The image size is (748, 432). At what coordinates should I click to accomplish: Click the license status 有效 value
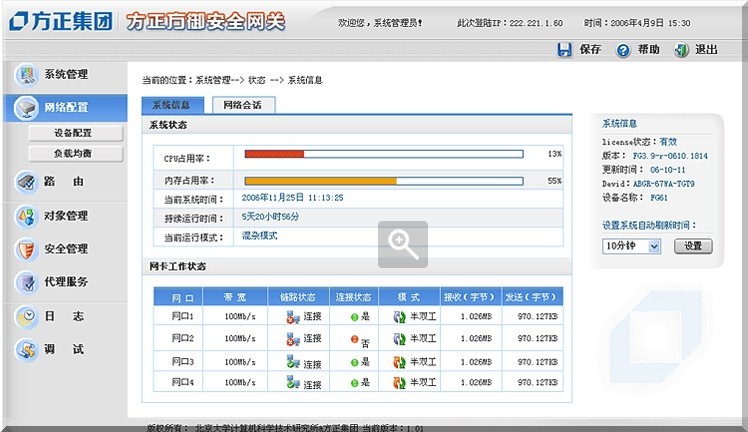[x=668, y=142]
